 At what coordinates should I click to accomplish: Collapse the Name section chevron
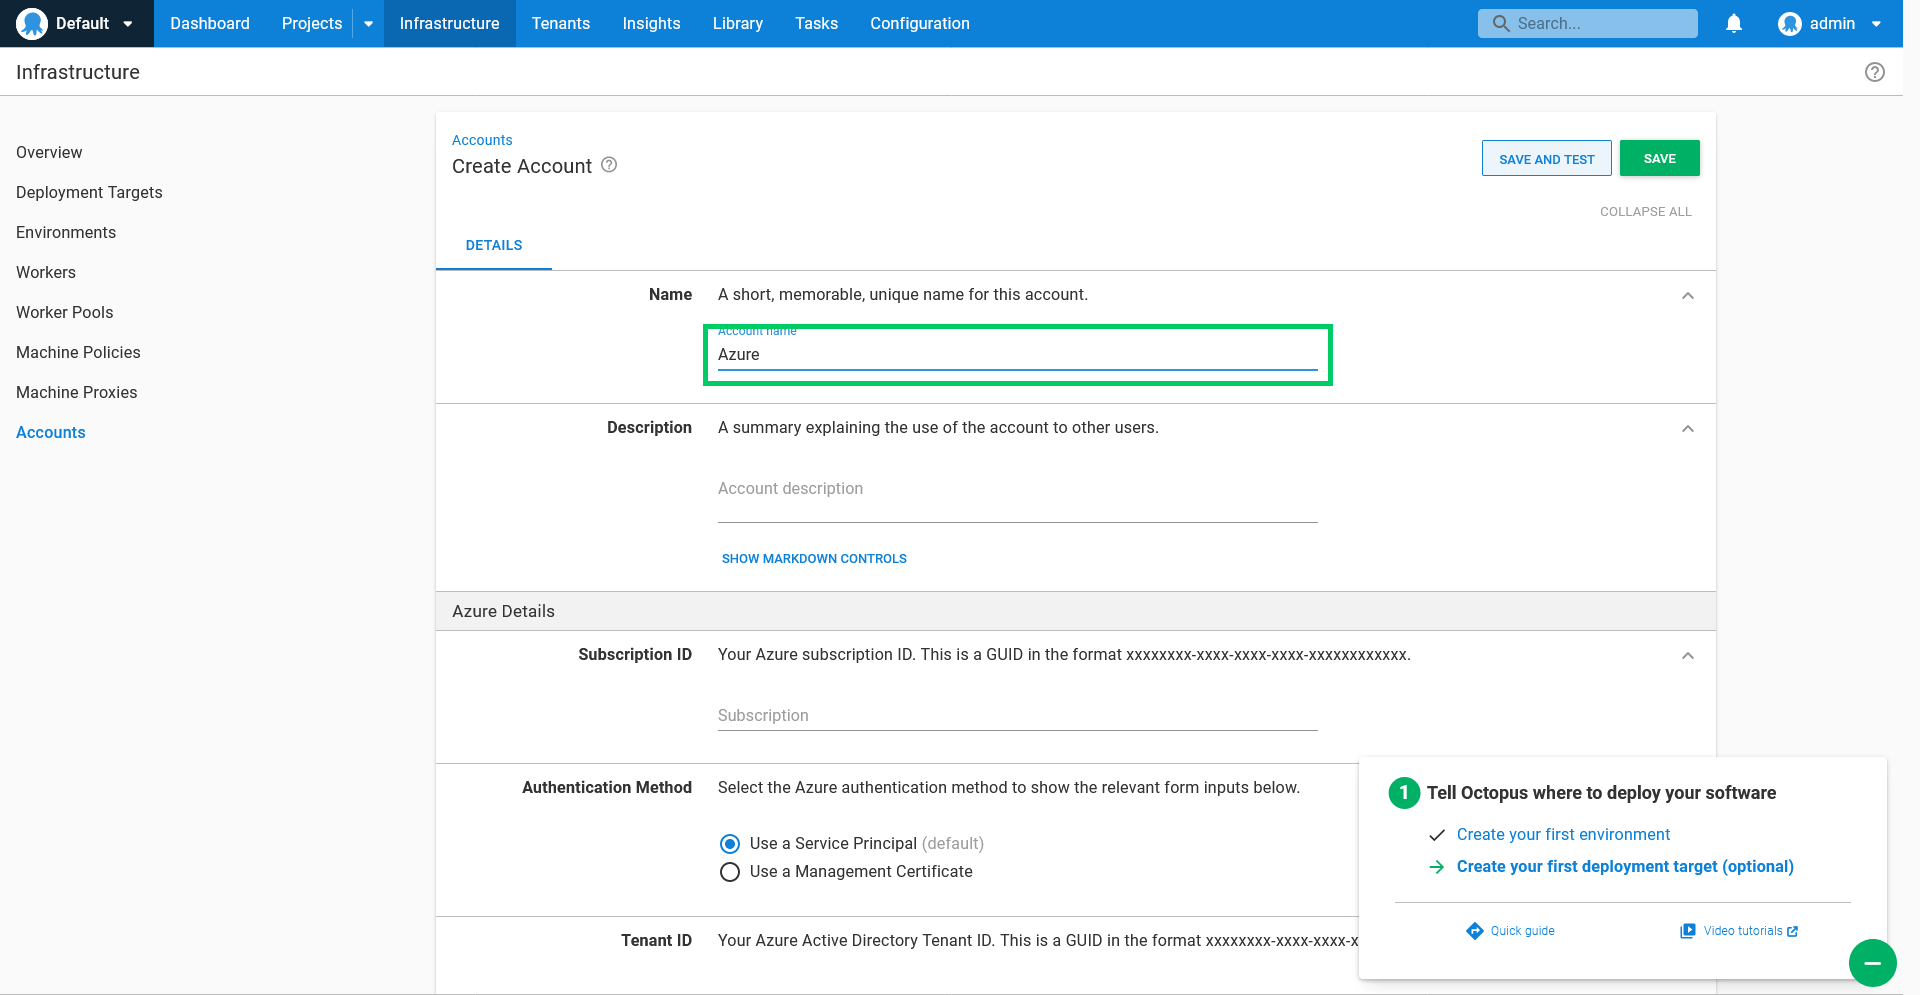pos(1688,296)
